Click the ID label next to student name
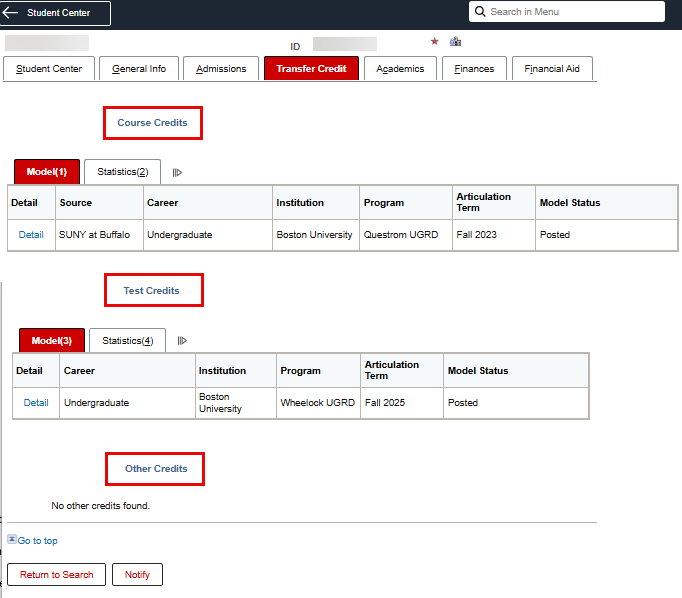 coord(295,47)
